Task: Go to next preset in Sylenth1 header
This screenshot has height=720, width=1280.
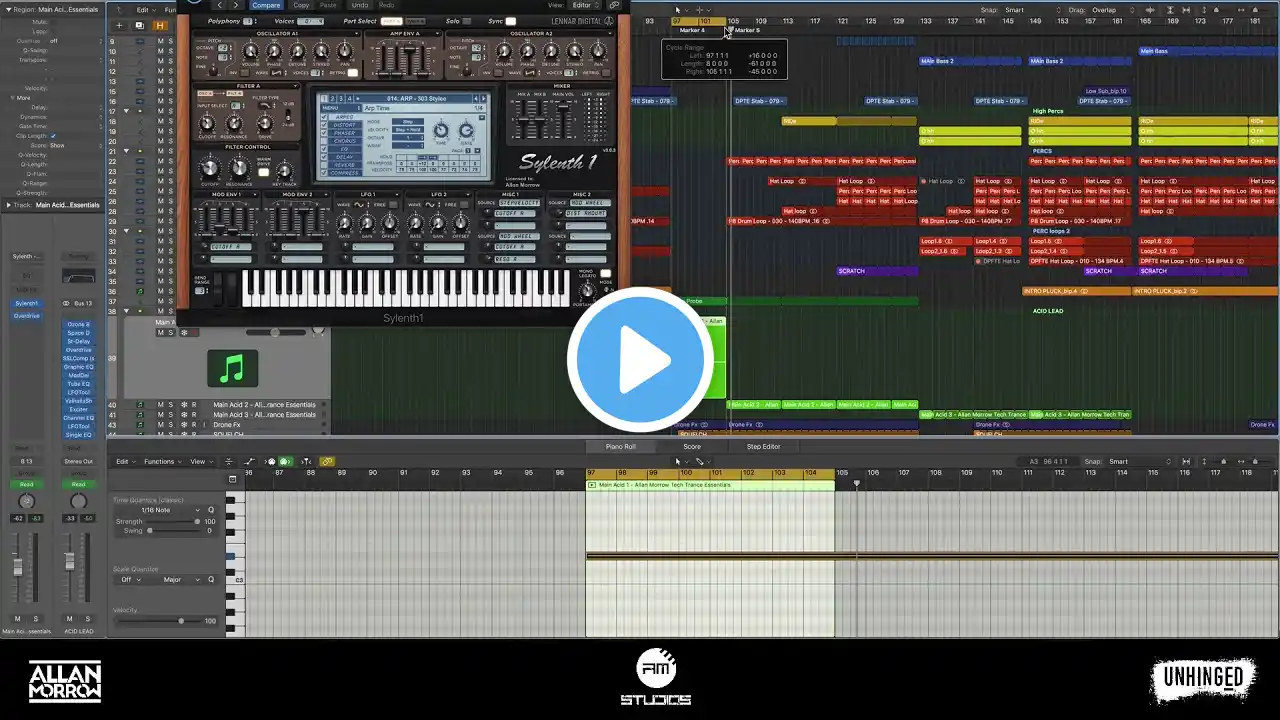Action: pyautogui.click(x=236, y=5)
